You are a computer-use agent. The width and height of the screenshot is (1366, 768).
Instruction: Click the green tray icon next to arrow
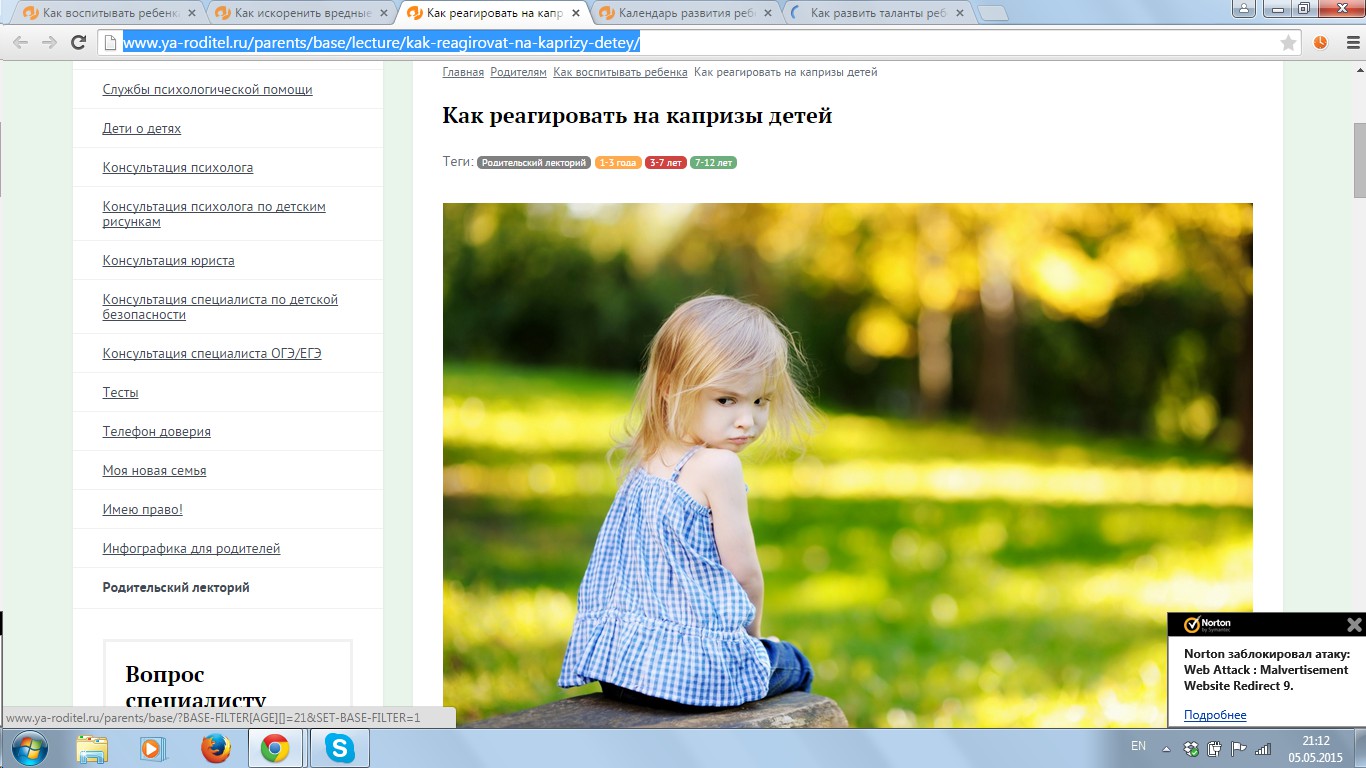click(1191, 748)
